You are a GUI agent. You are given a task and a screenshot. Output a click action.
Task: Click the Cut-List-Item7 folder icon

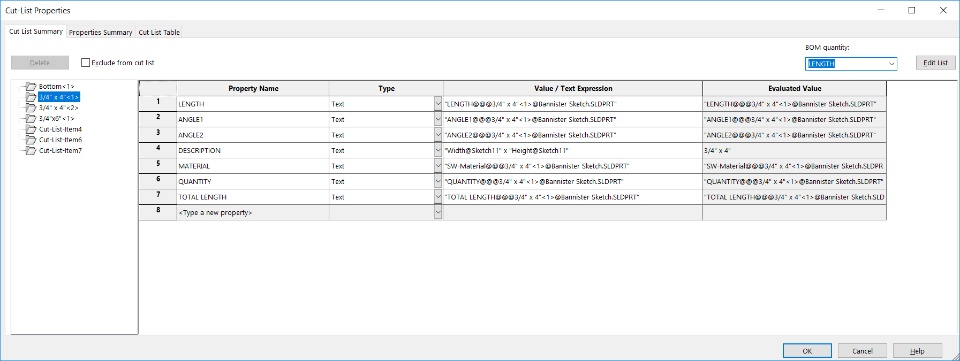point(31,150)
